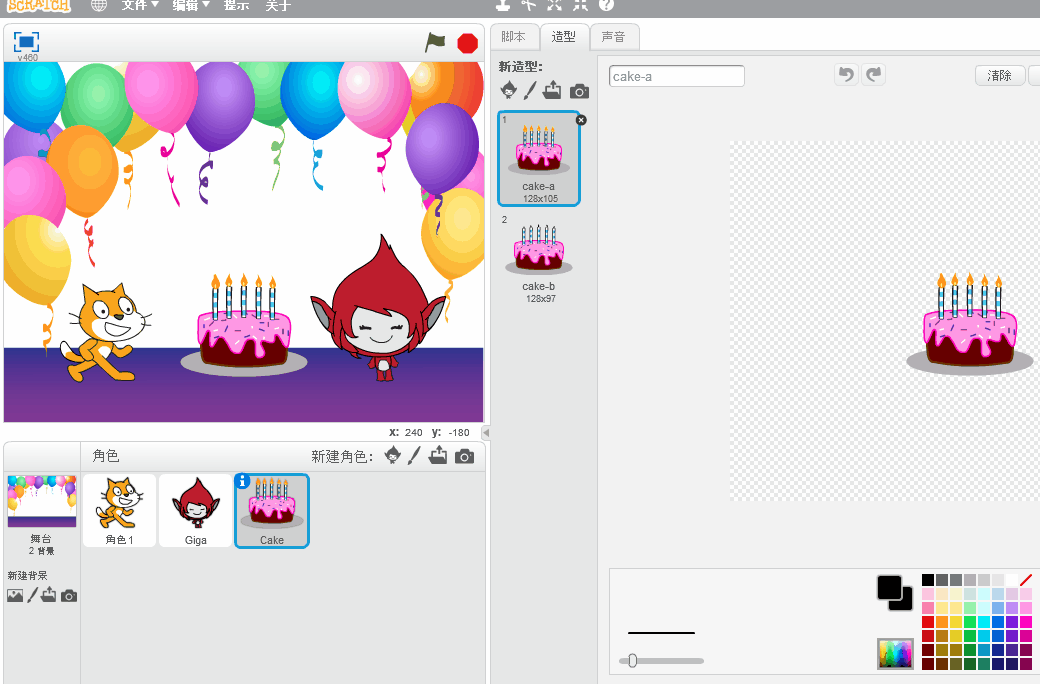This screenshot has height=684, width=1040.
Task: Paint a new costume
Action: click(530, 90)
